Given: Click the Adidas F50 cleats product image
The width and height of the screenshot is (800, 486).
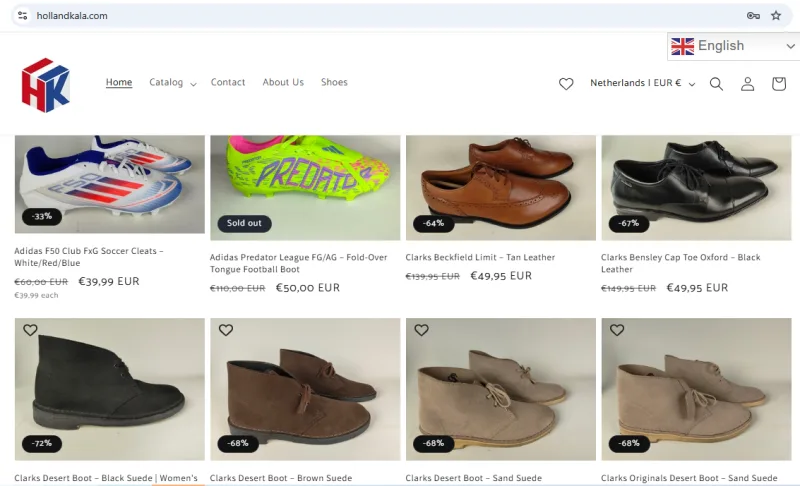Looking at the screenshot, I should coord(110,184).
